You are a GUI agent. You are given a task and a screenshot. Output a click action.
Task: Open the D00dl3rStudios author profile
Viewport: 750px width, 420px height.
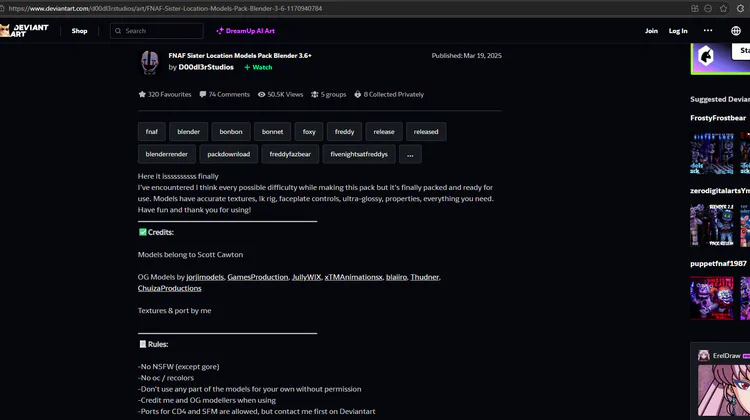206,67
